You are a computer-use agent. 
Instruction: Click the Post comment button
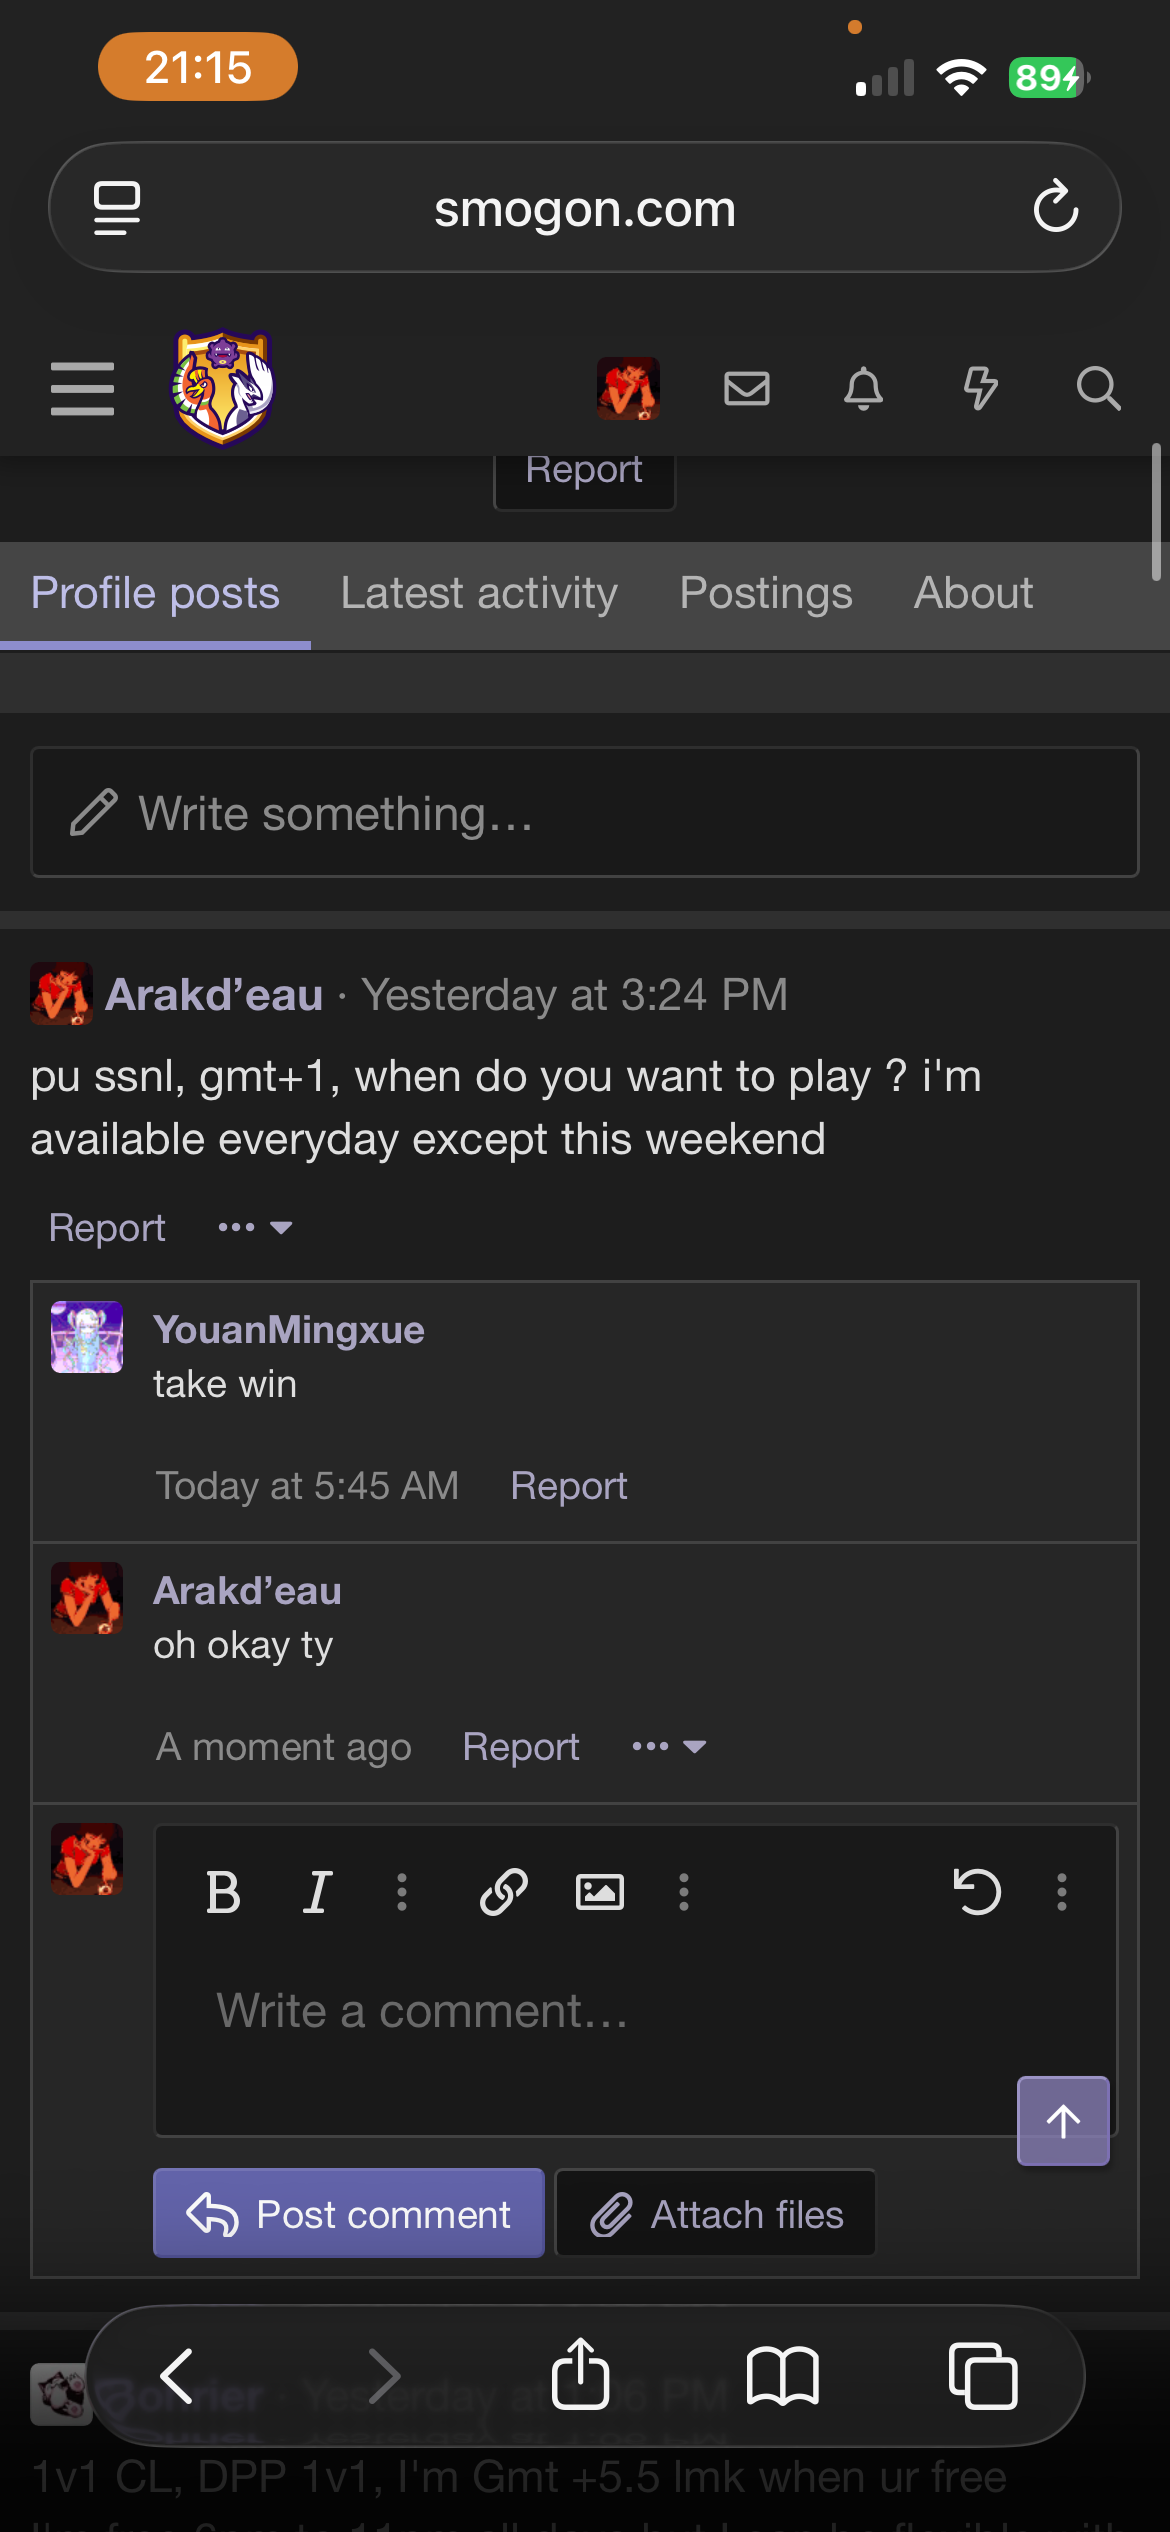pyautogui.click(x=348, y=2214)
